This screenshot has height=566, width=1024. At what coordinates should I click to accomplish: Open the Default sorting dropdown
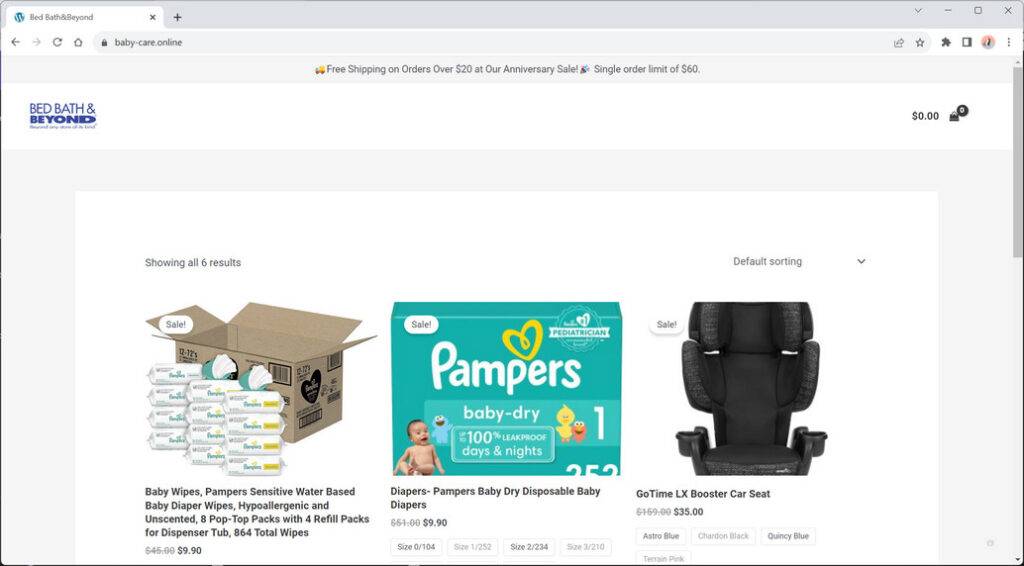[x=799, y=261]
